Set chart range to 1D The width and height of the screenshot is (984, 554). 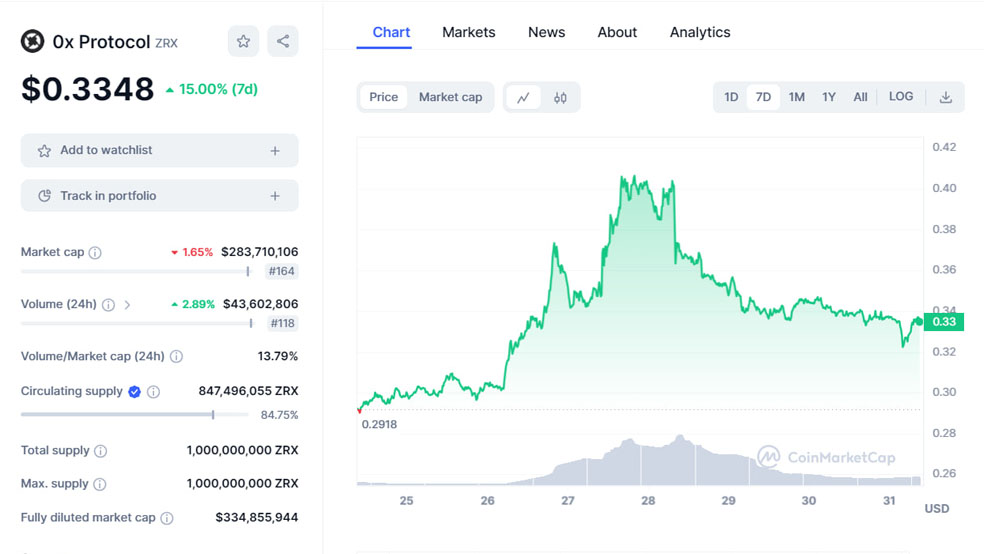point(731,97)
